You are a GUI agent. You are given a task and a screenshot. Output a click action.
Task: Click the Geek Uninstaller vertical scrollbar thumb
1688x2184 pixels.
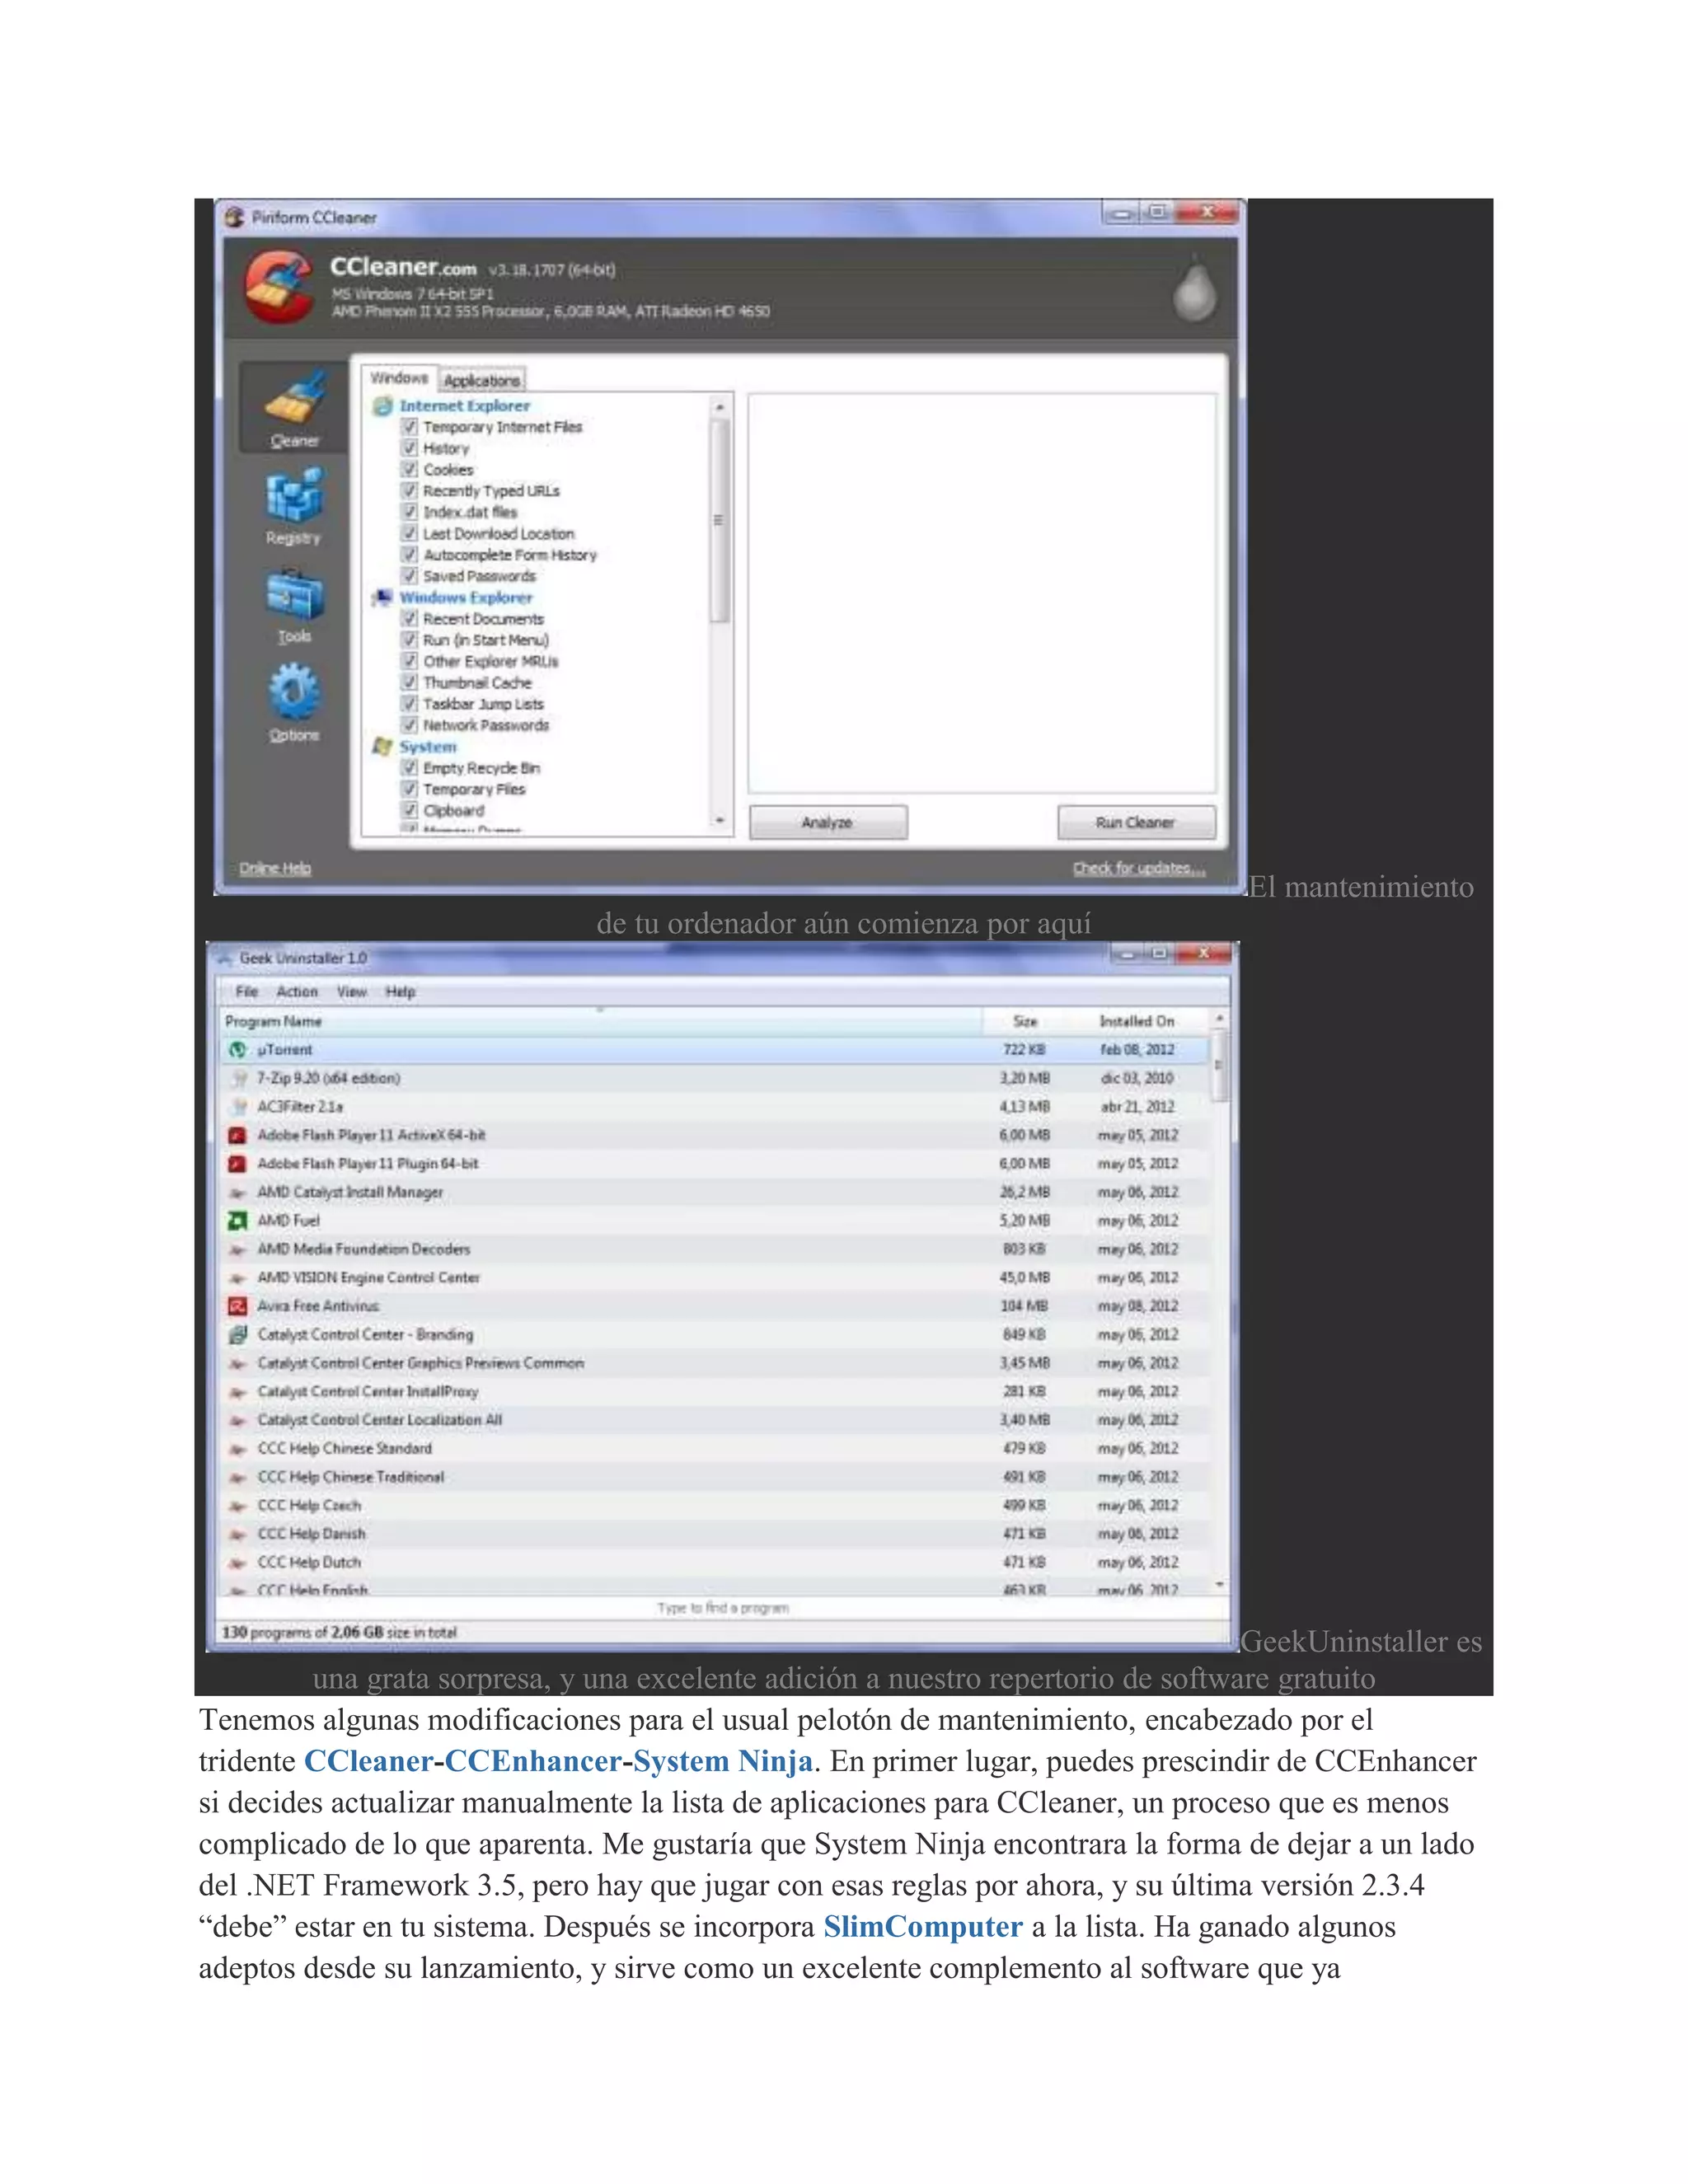pyautogui.click(x=1219, y=1066)
